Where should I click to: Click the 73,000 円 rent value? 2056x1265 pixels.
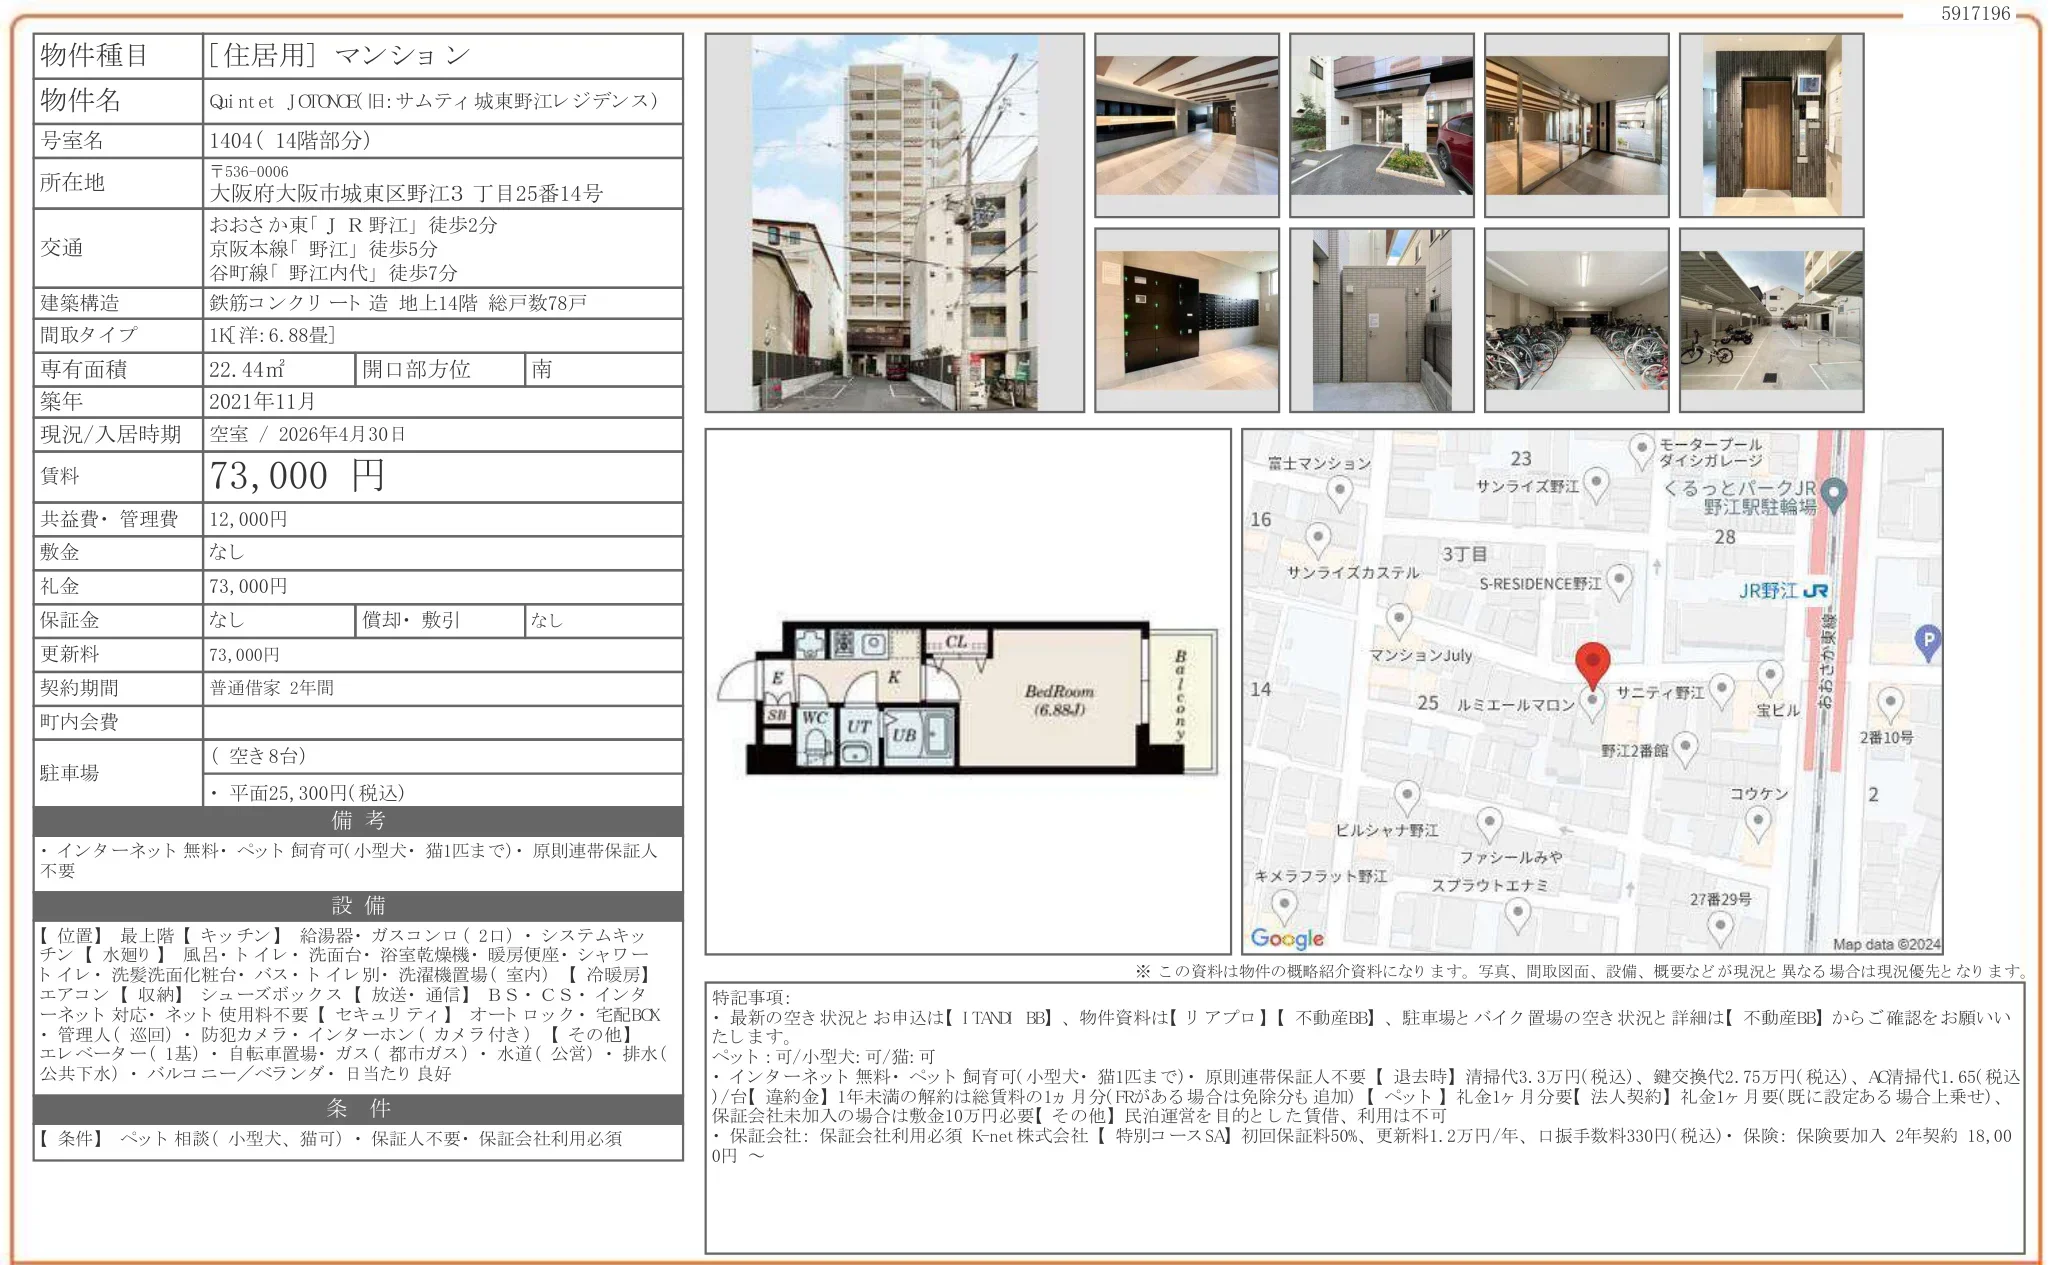[297, 476]
